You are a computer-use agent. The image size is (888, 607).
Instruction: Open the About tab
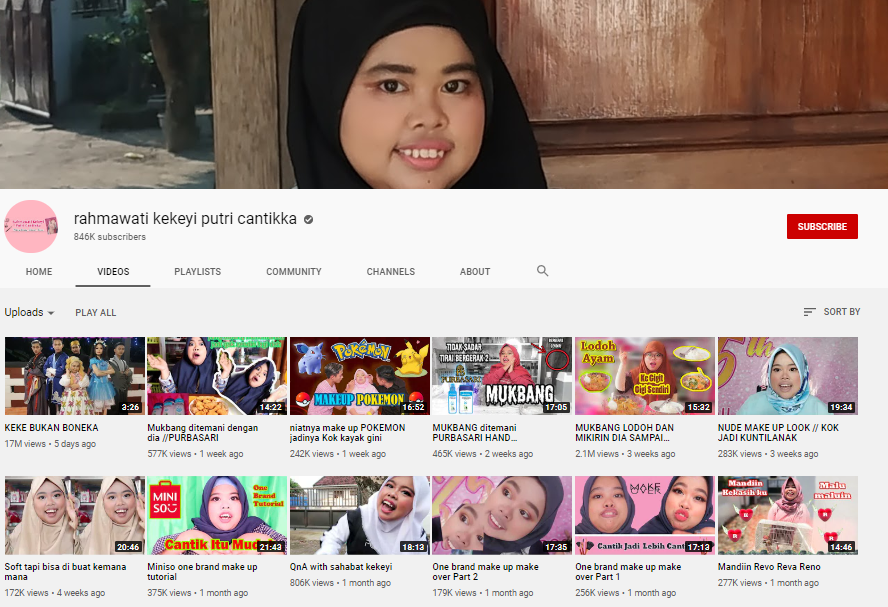[x=475, y=271]
